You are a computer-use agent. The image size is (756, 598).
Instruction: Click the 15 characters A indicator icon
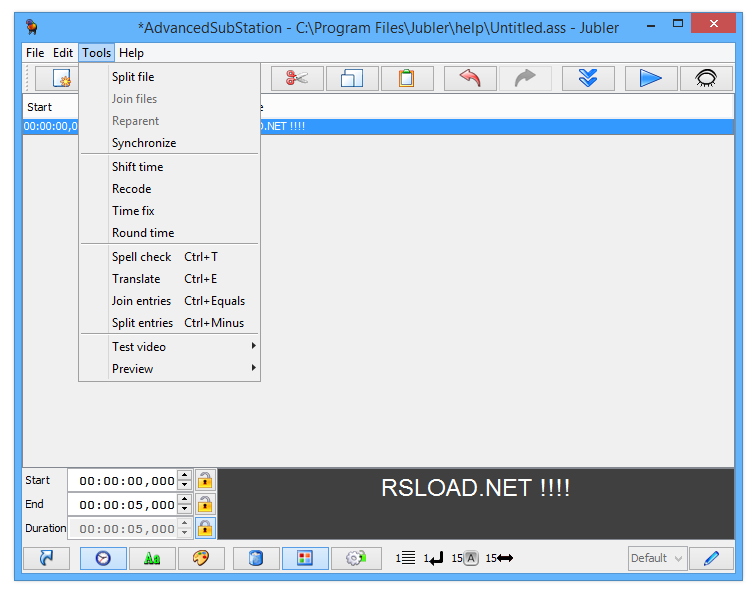coord(465,558)
